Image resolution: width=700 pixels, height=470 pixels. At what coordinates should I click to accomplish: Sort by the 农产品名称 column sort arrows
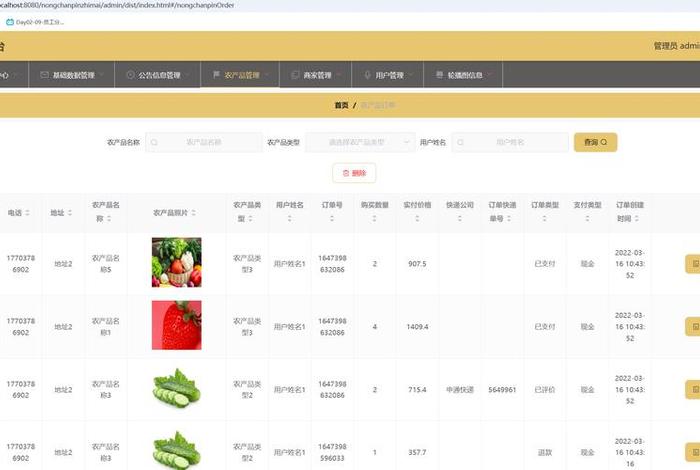tap(109, 218)
